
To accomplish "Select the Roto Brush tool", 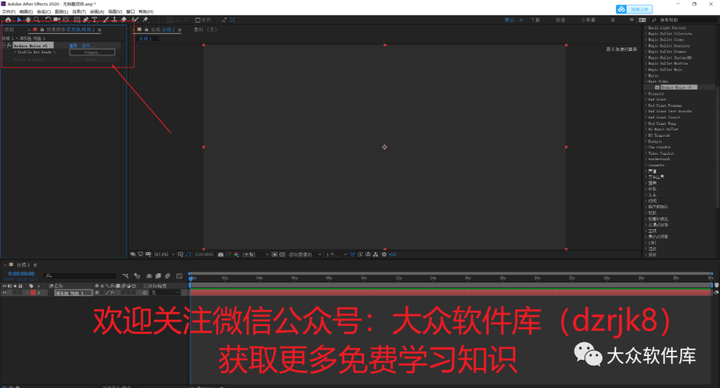I will pos(135,20).
